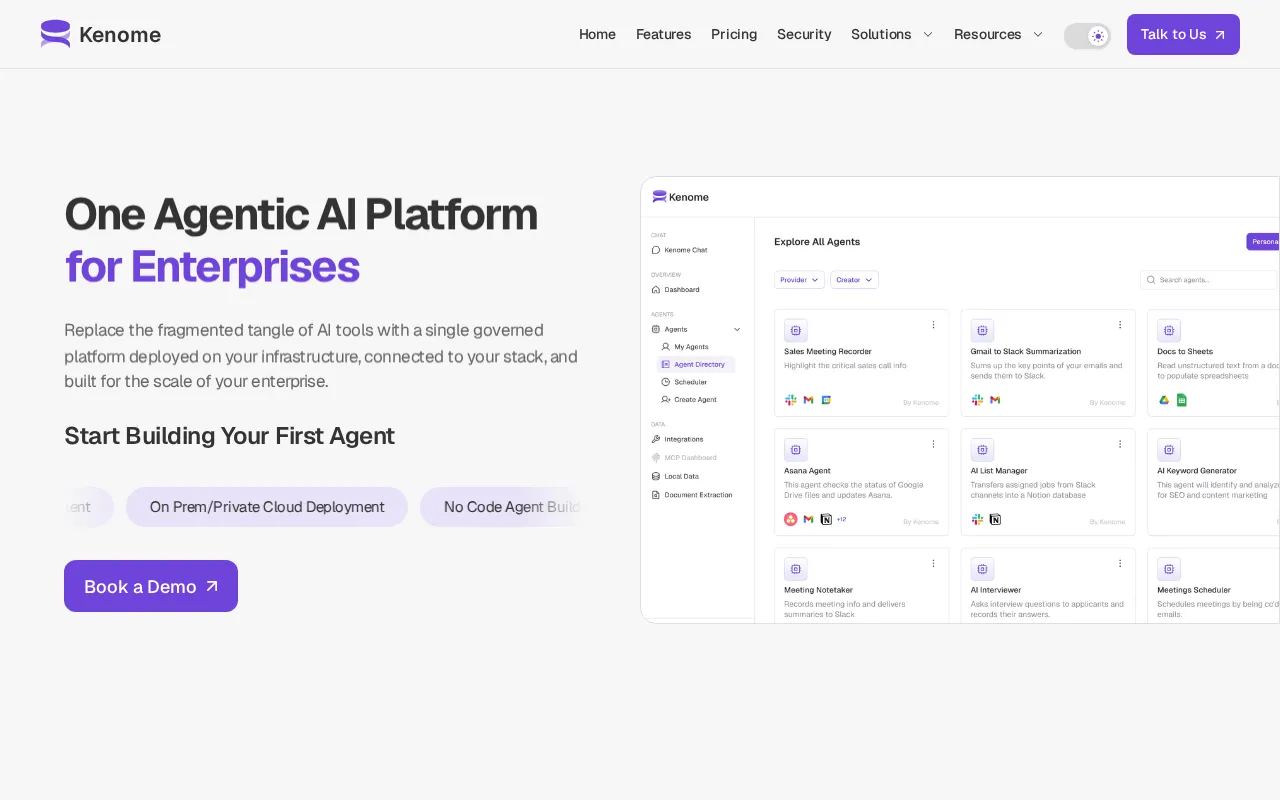This screenshot has width=1280, height=800.
Task: Open the AI Interviewer agent card title
Action: coord(996,590)
